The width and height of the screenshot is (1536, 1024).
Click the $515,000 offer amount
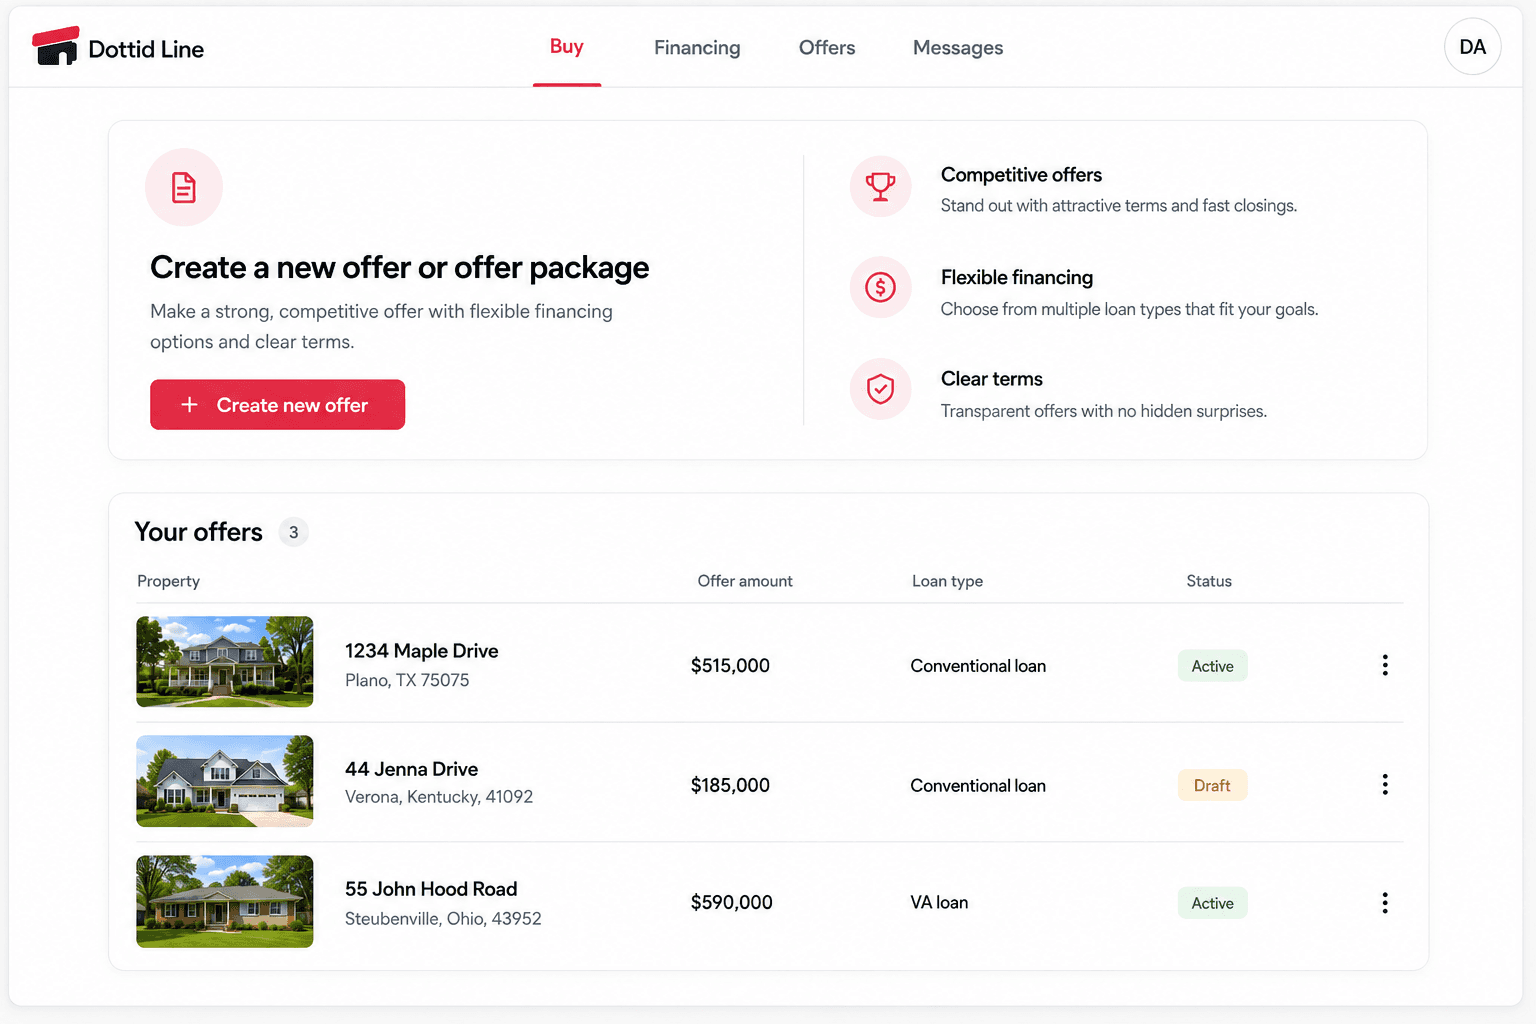tap(730, 666)
